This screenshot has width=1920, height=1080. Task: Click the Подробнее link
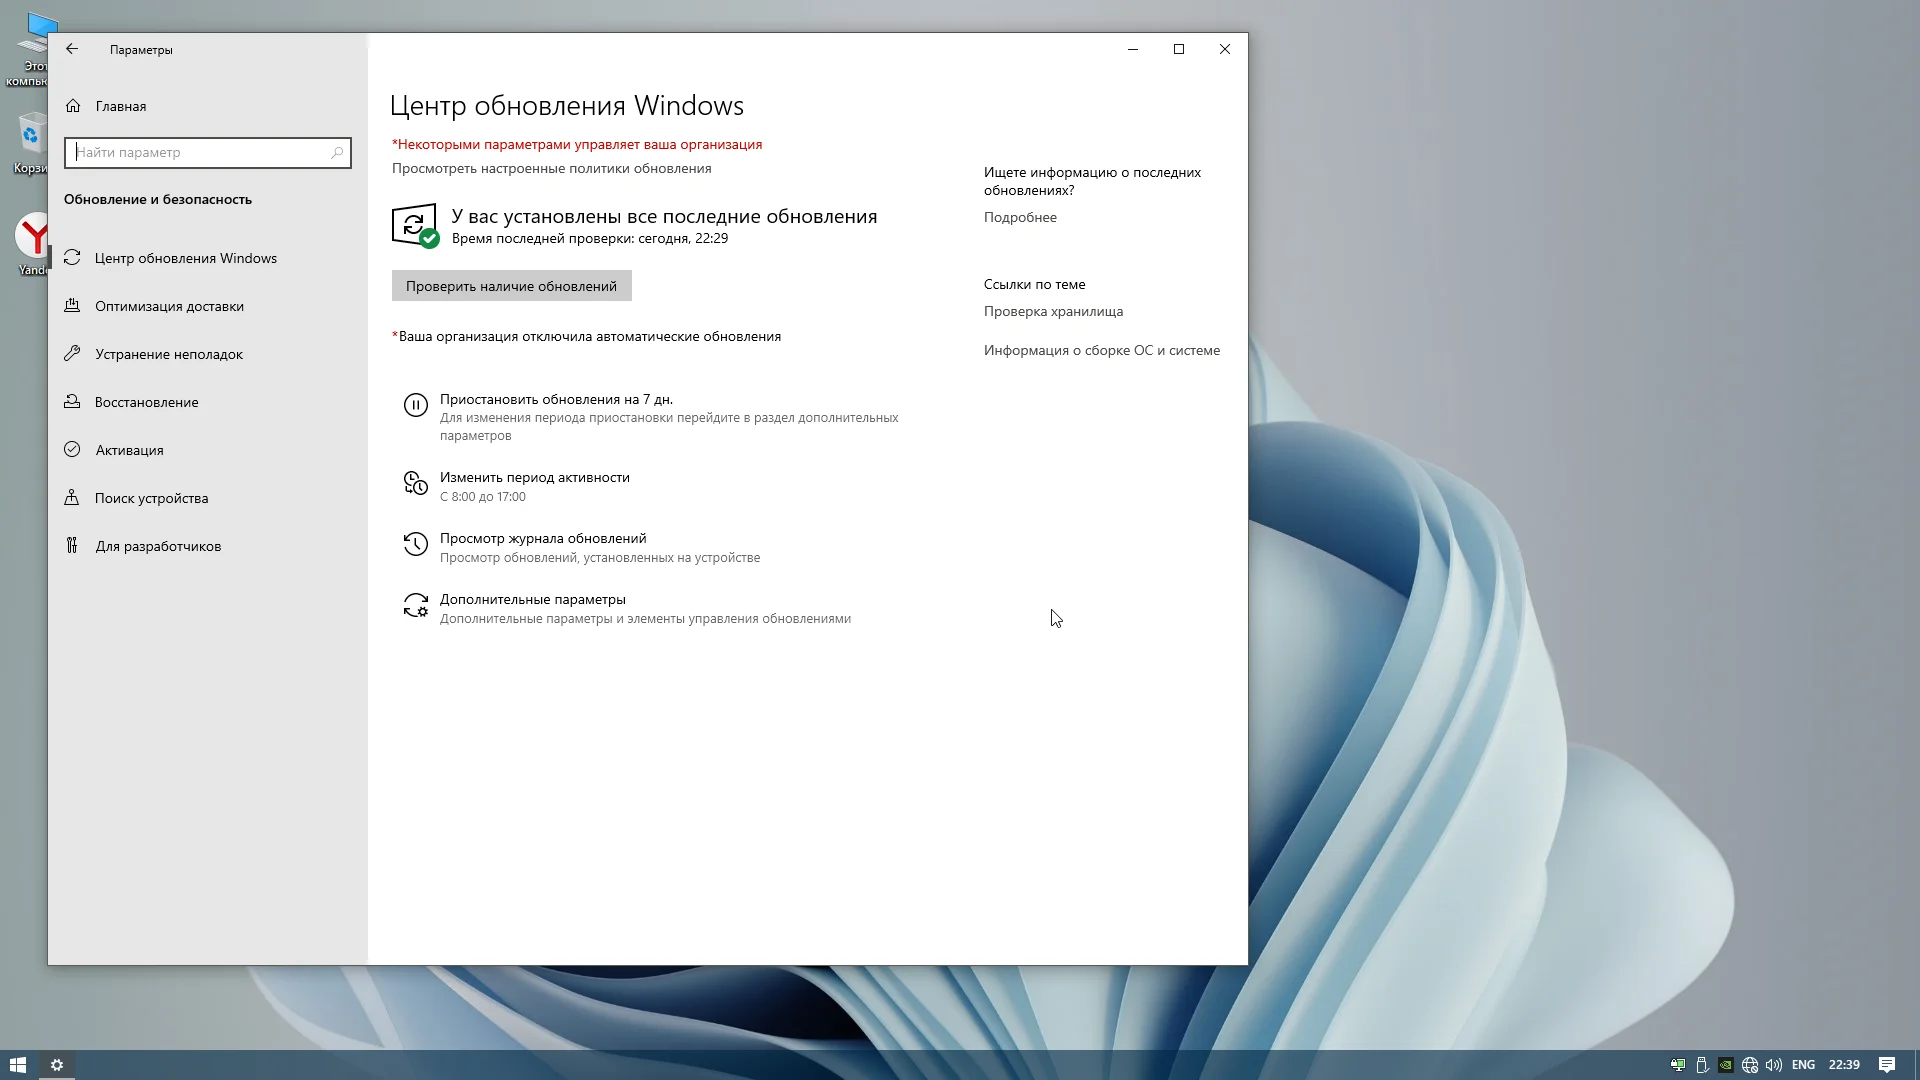(x=1019, y=217)
